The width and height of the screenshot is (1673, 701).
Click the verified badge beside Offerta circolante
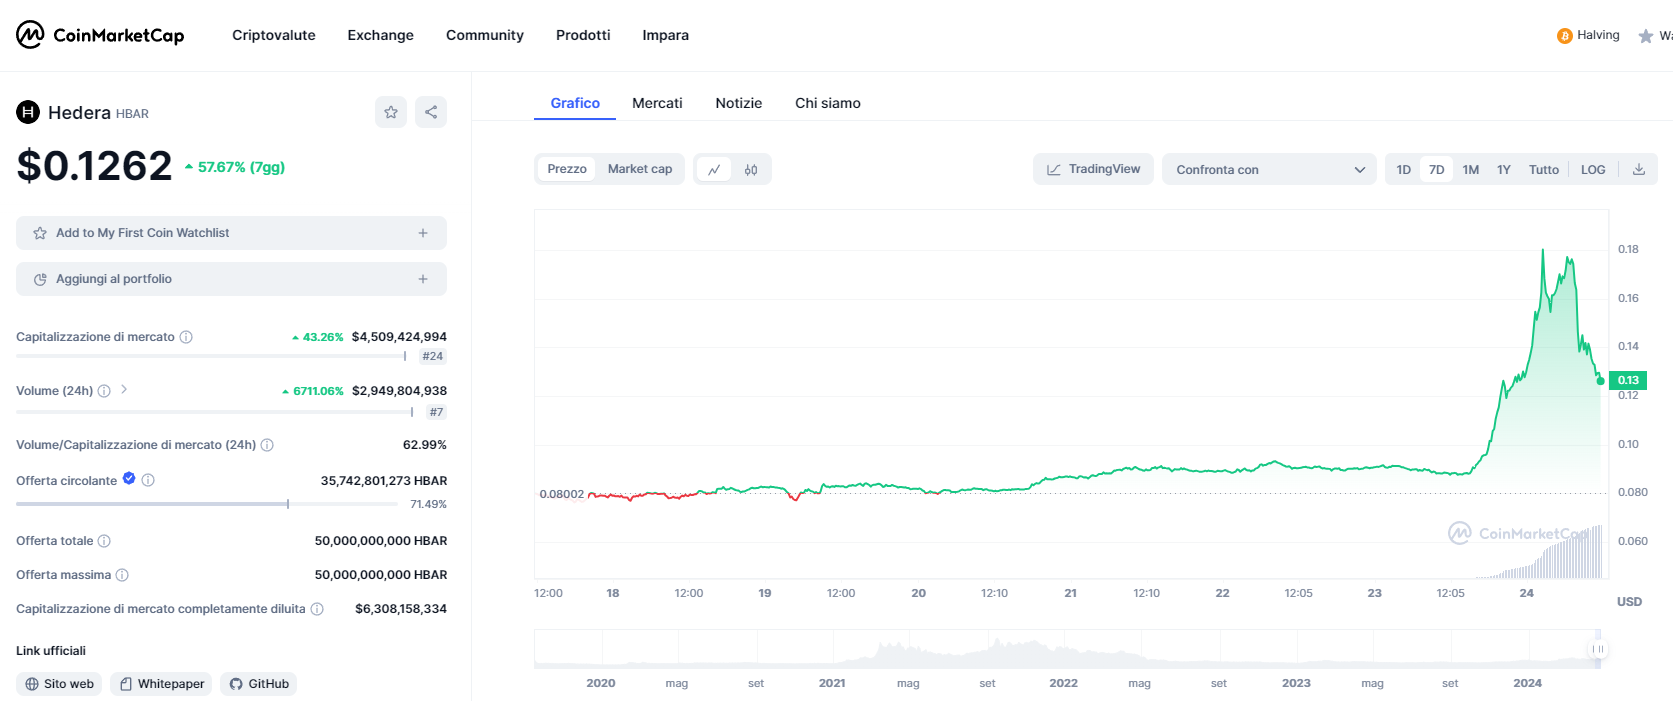[129, 479]
